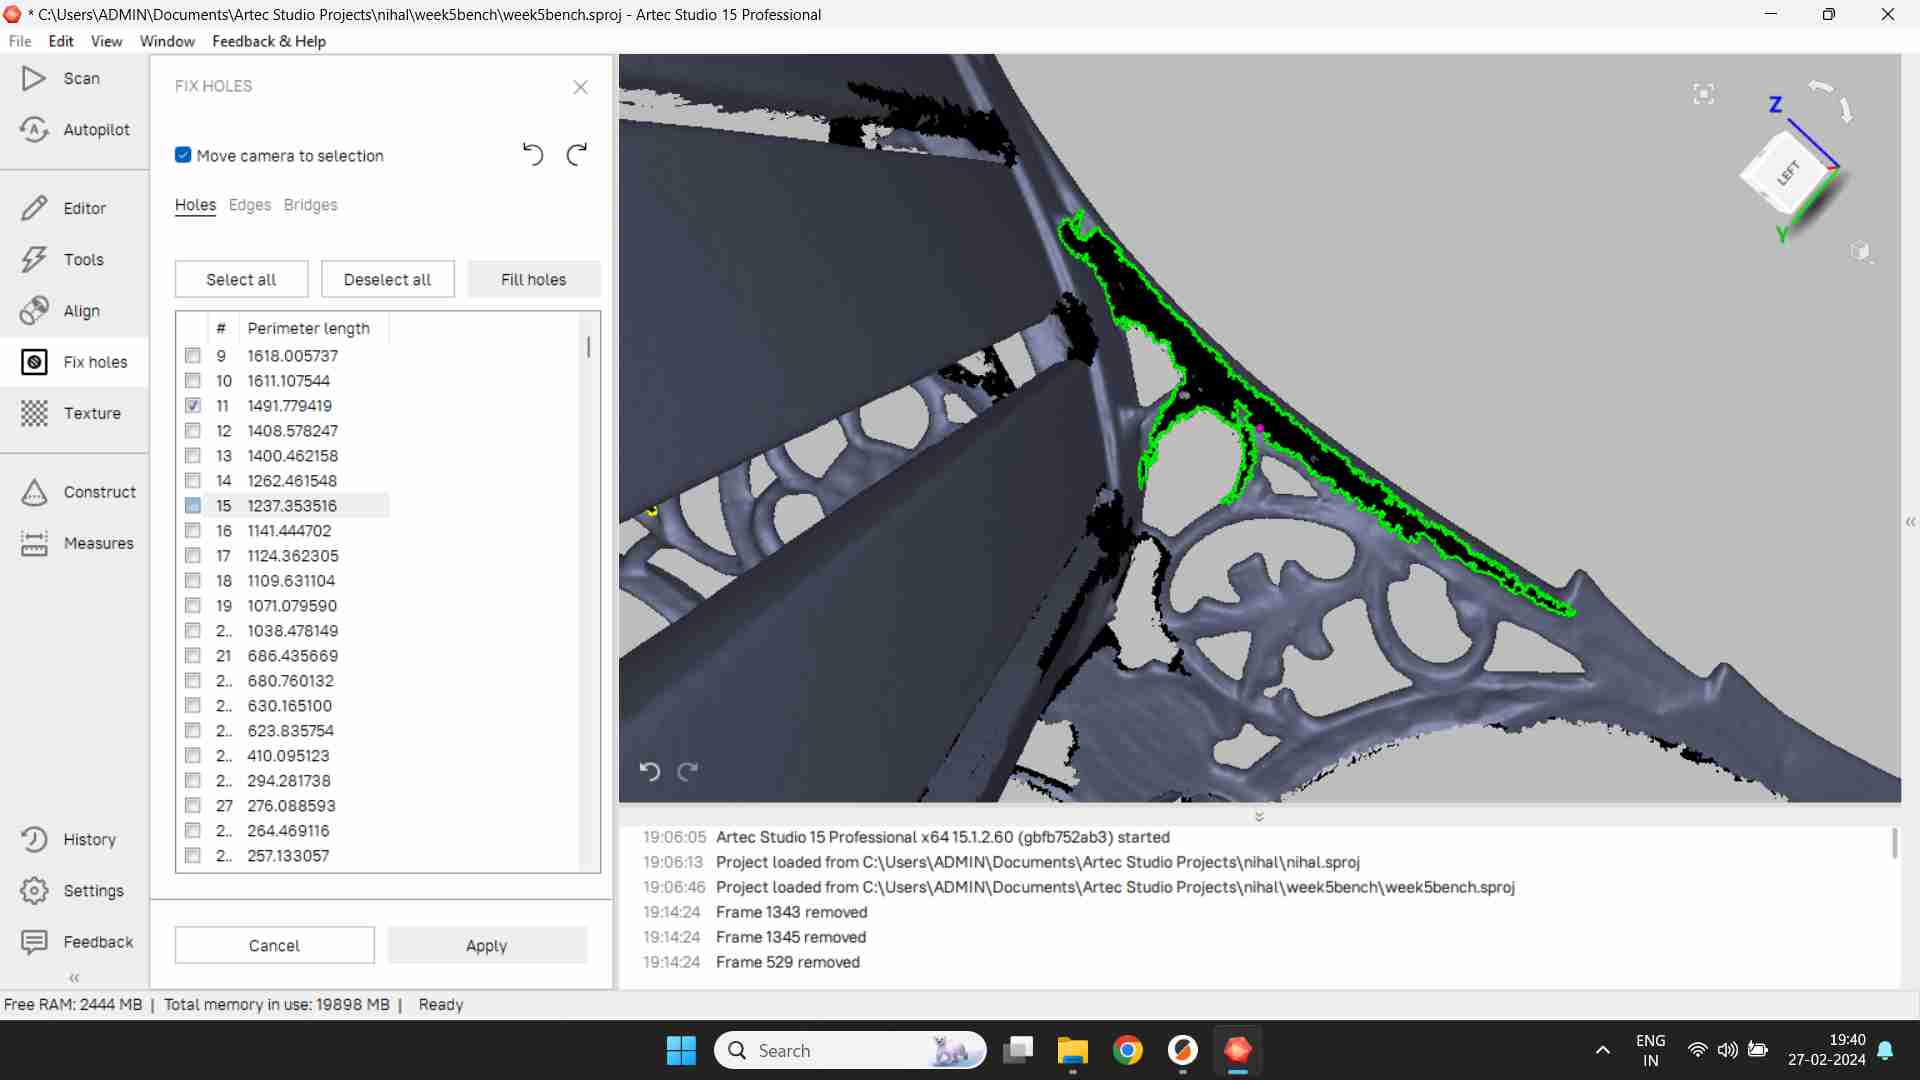Click the Editor tool icon
The width and height of the screenshot is (1920, 1080).
[34, 207]
